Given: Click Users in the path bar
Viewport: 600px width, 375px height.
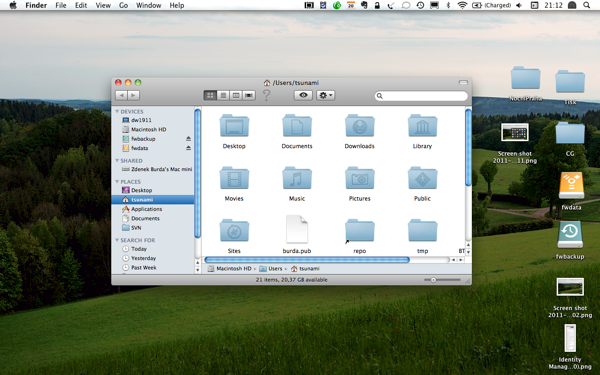Looking at the screenshot, I should coord(271,269).
